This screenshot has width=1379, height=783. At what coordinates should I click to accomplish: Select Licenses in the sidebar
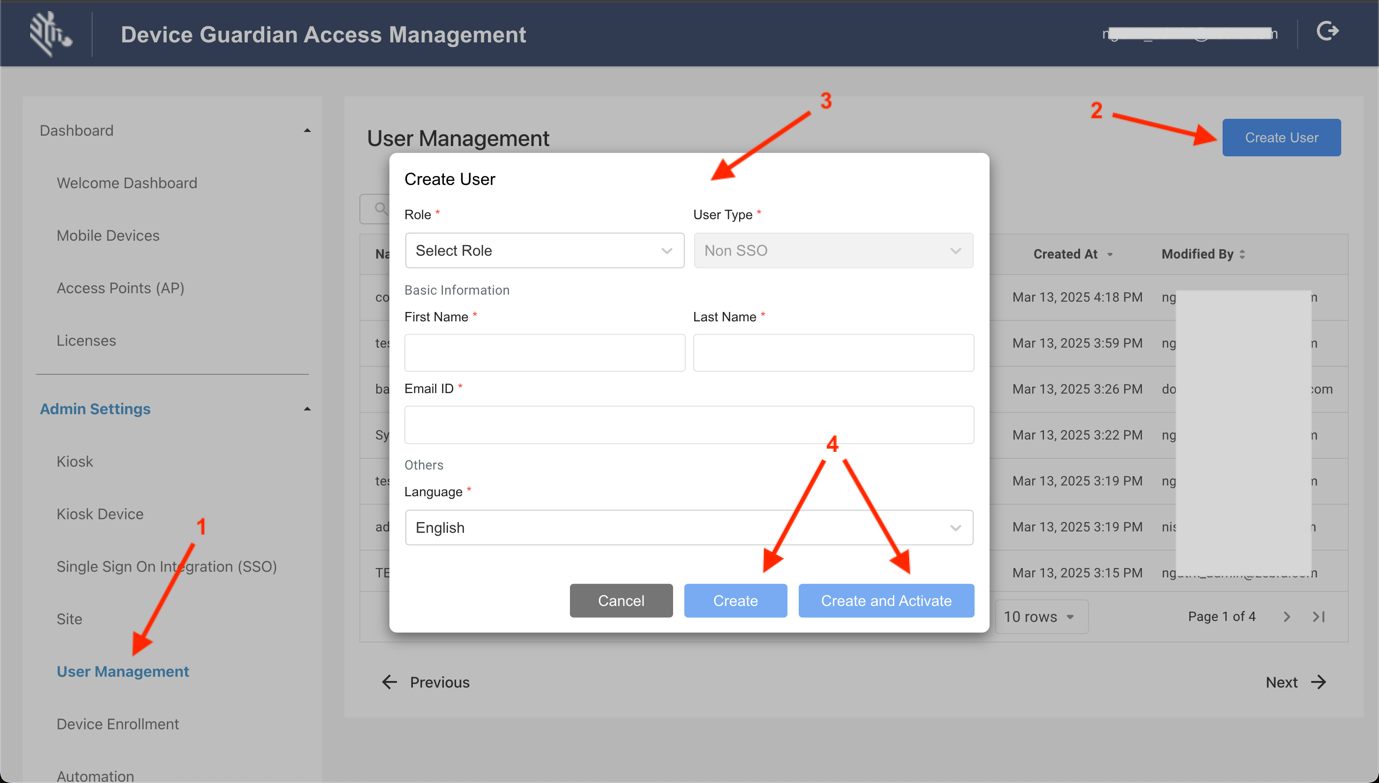point(86,341)
